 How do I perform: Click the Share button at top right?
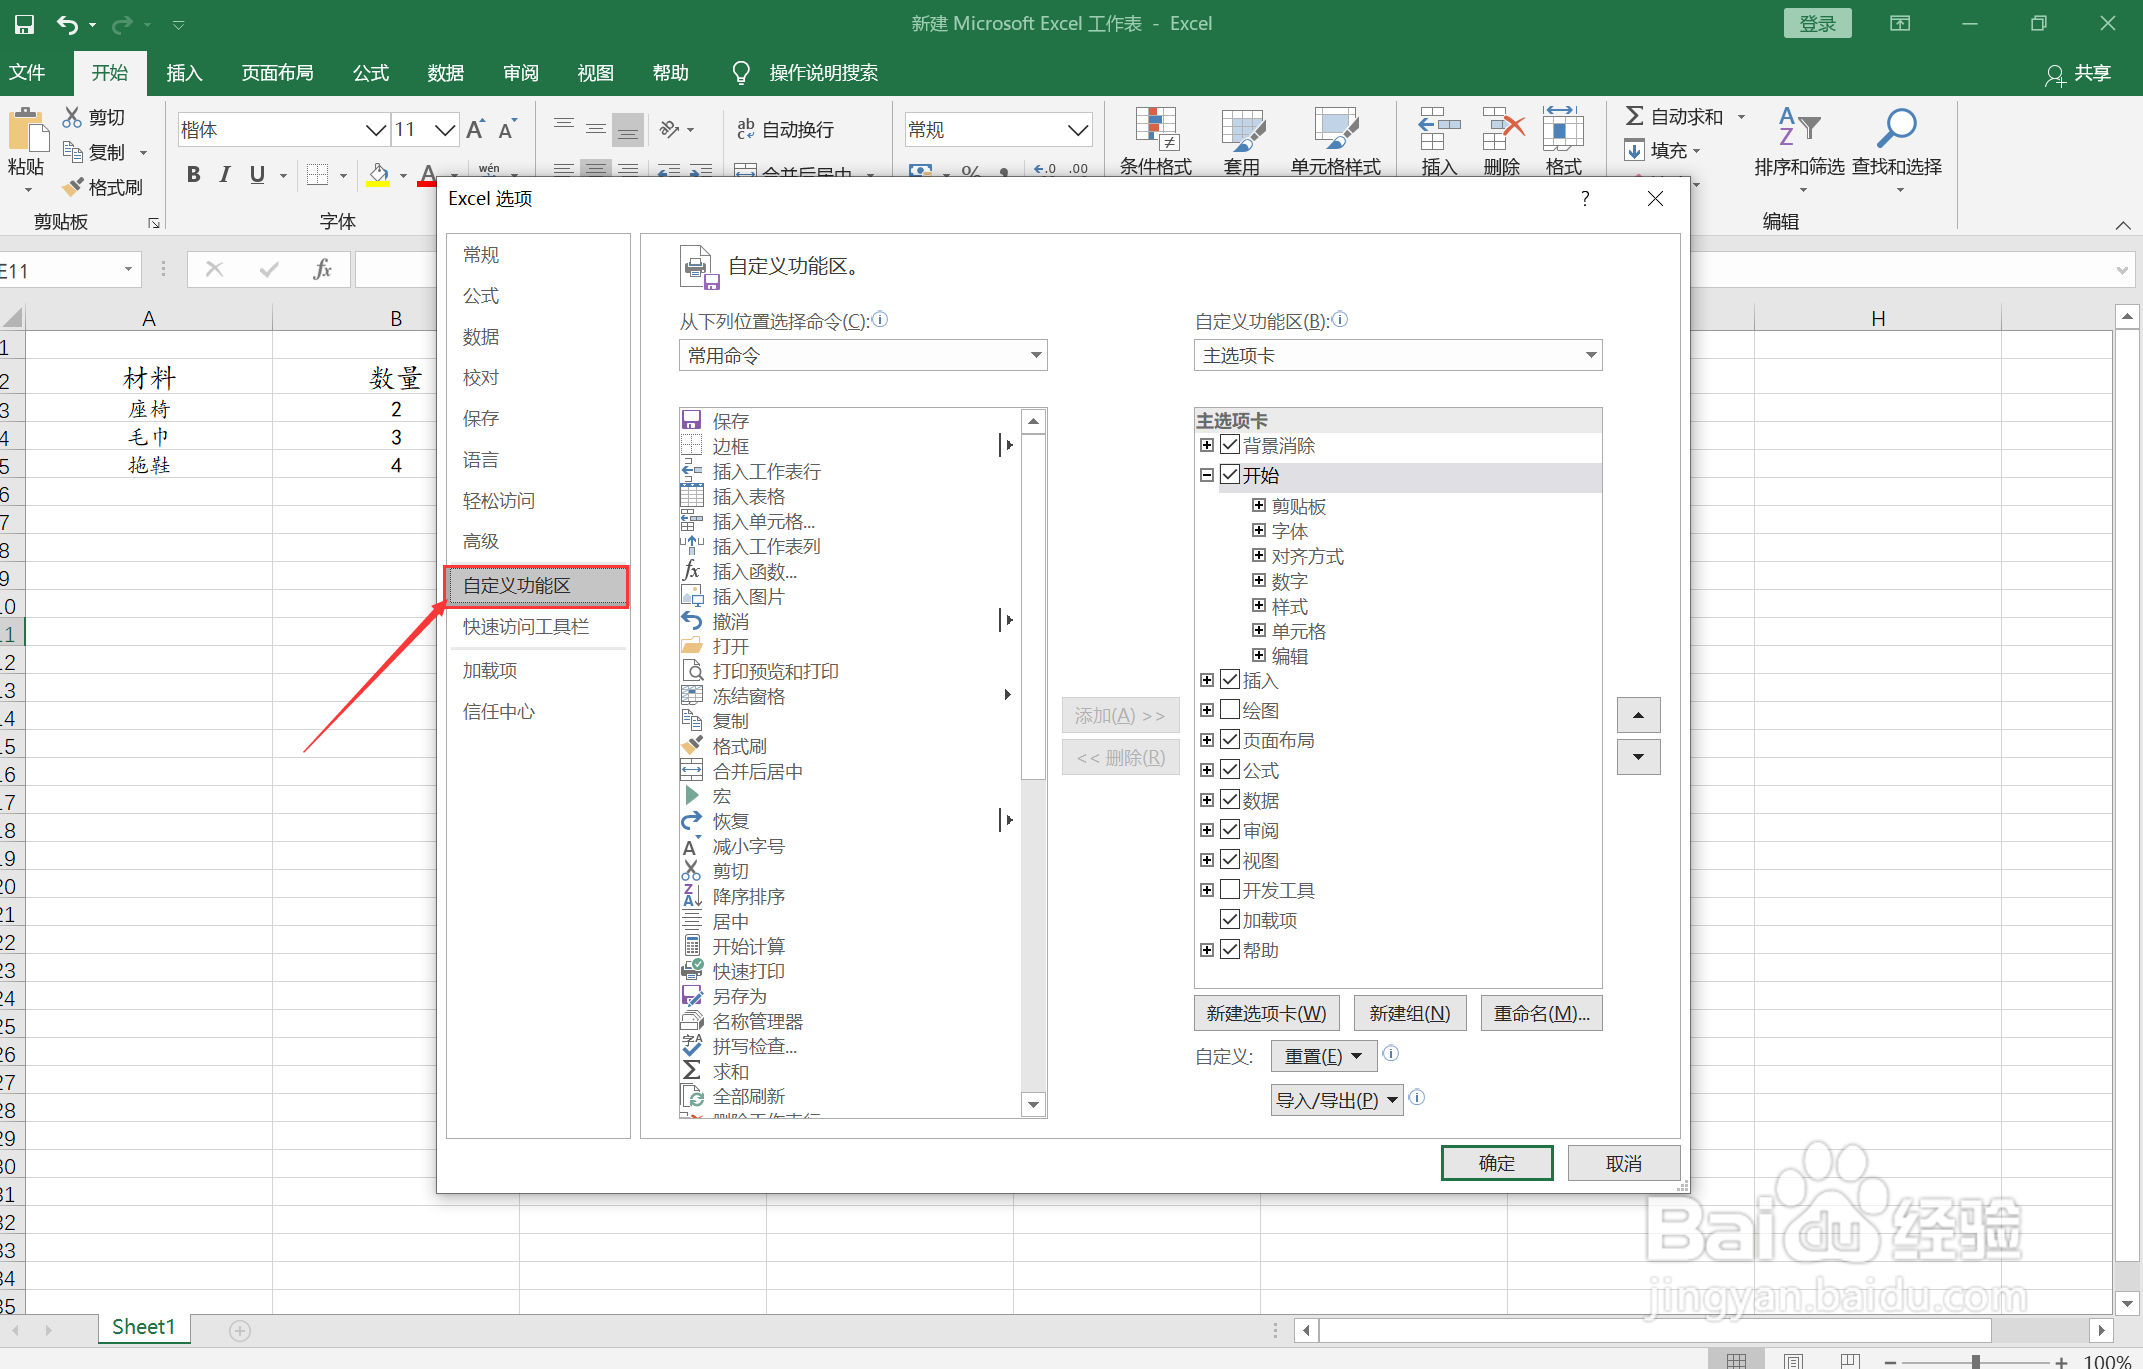coord(2078,73)
